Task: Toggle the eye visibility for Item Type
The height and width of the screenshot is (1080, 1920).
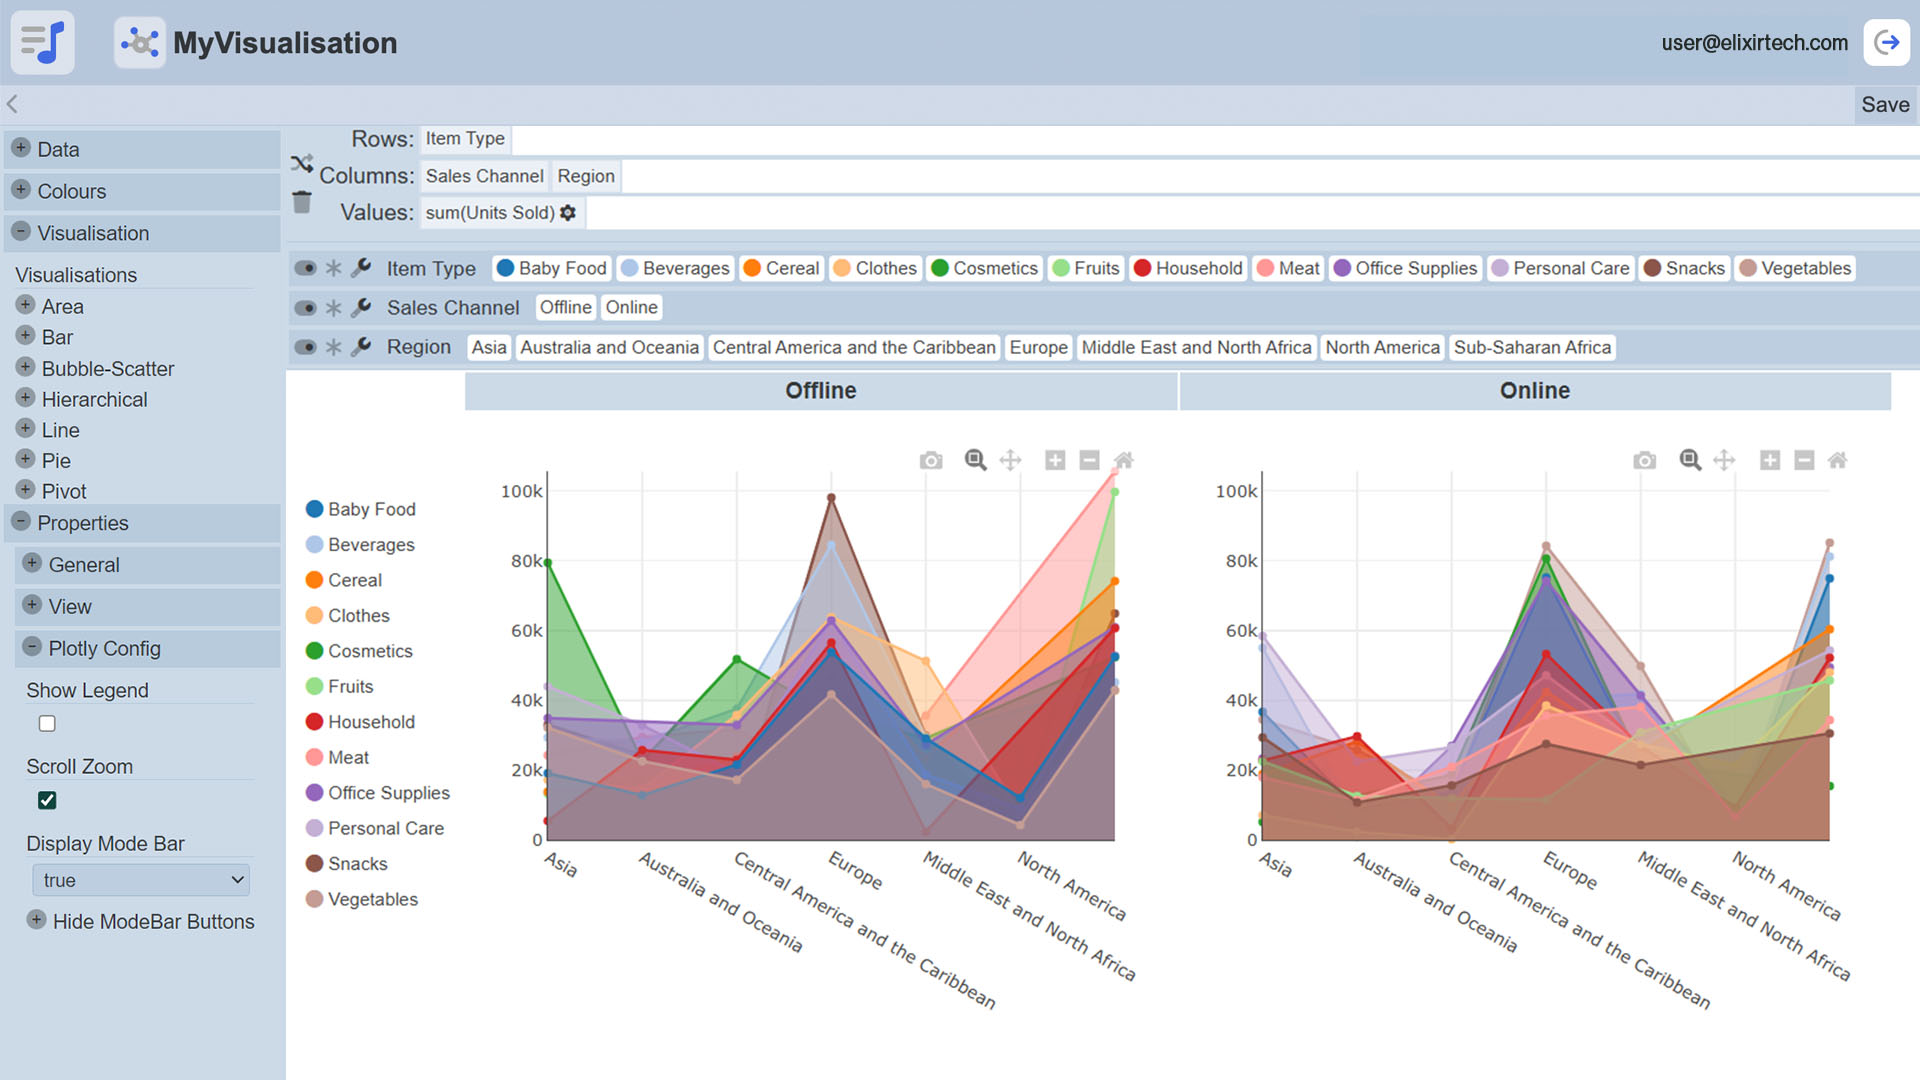Action: [x=305, y=268]
